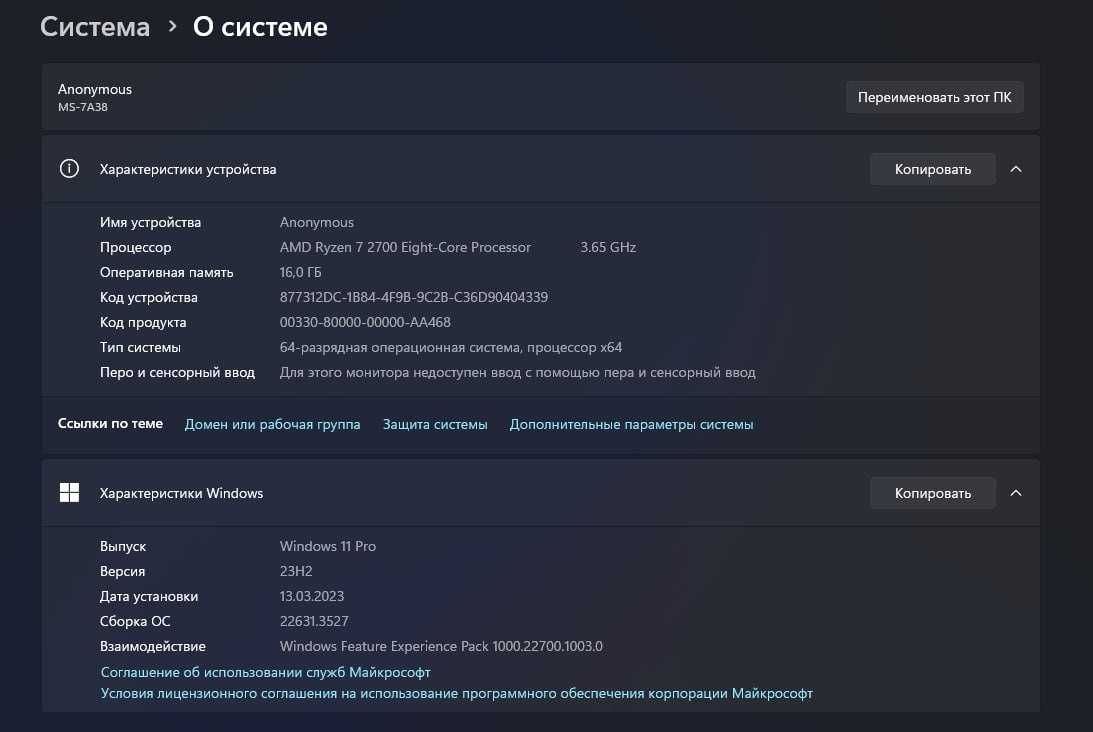Copy Windows specs with the lower Копировать button
Image resolution: width=1093 pixels, height=732 pixels.
[x=933, y=493]
